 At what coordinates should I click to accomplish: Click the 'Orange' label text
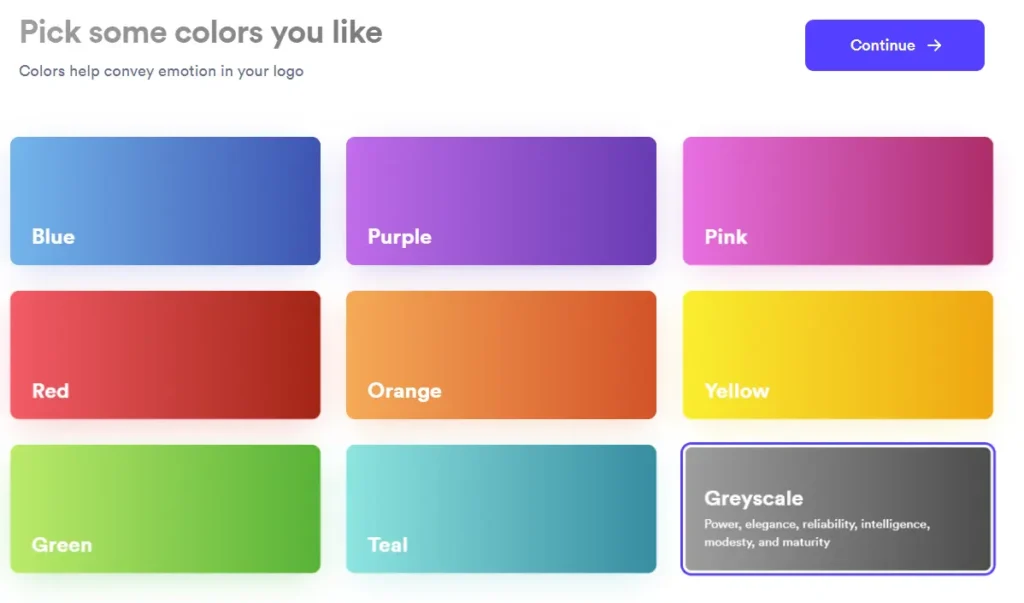coord(404,391)
